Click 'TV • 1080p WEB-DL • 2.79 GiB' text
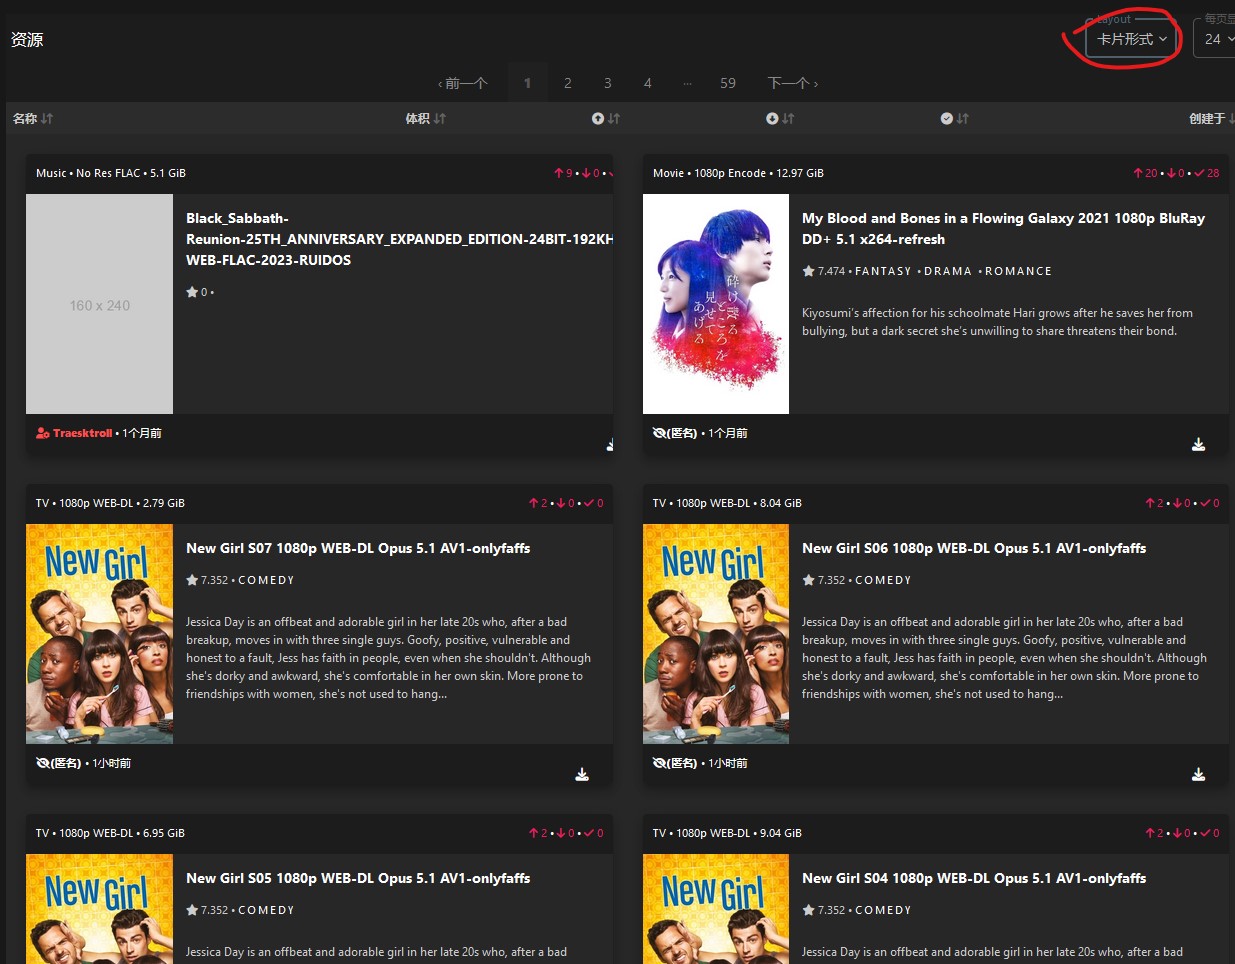Image resolution: width=1235 pixels, height=964 pixels. point(110,503)
